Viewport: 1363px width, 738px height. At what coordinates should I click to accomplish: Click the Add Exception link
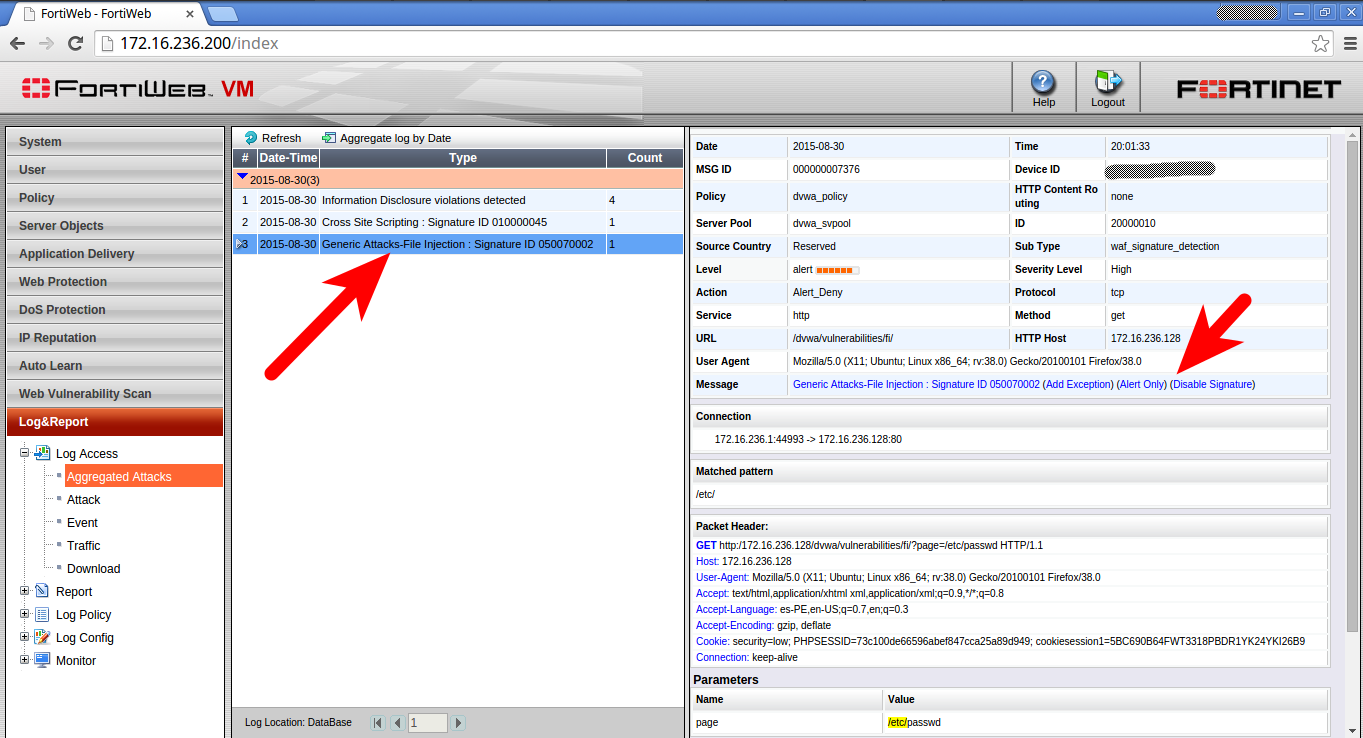(1078, 384)
